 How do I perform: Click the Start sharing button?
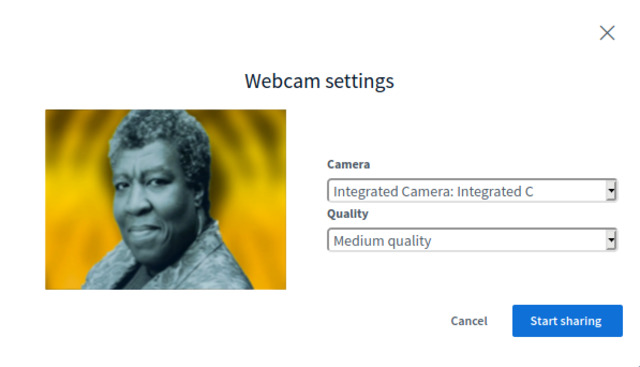(567, 321)
